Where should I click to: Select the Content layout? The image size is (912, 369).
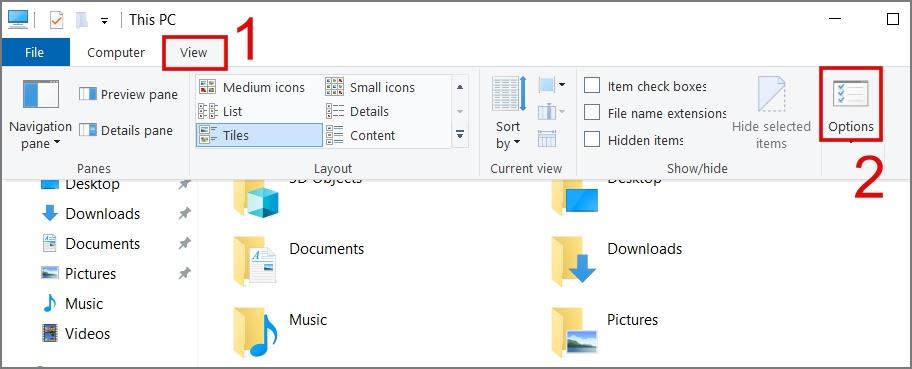pos(361,135)
